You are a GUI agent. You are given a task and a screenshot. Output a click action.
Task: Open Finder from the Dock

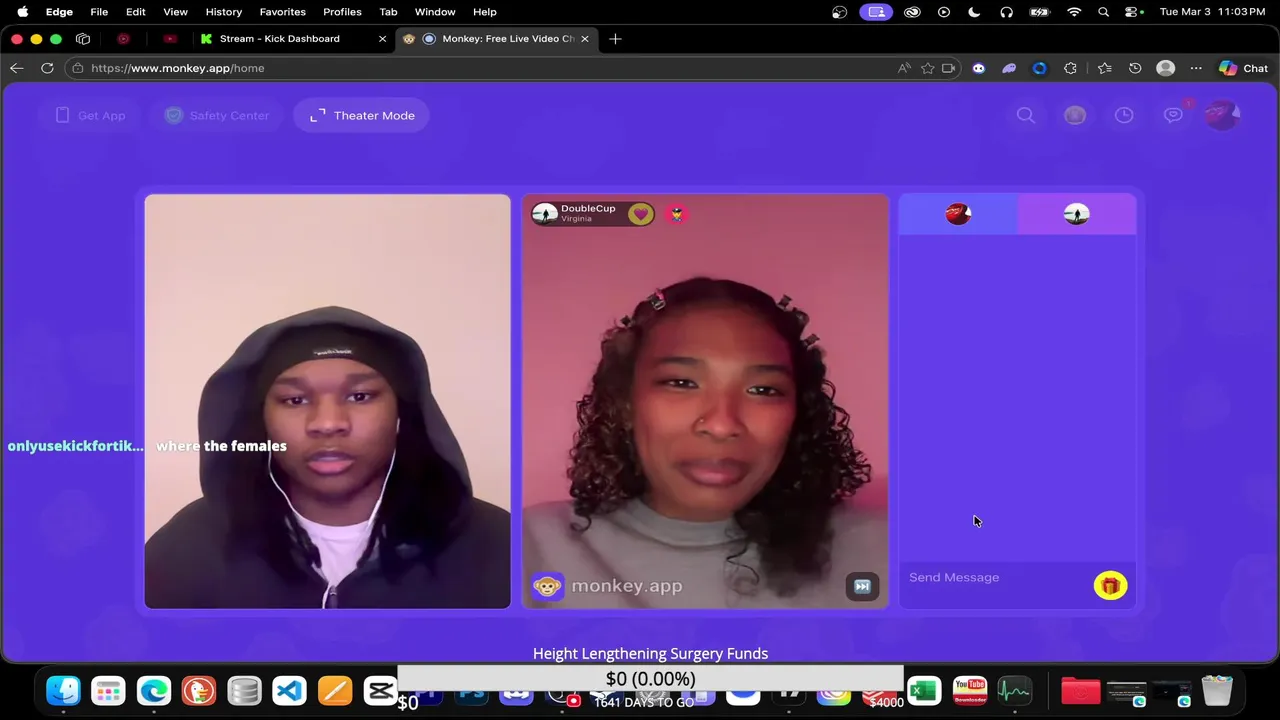[x=63, y=691]
